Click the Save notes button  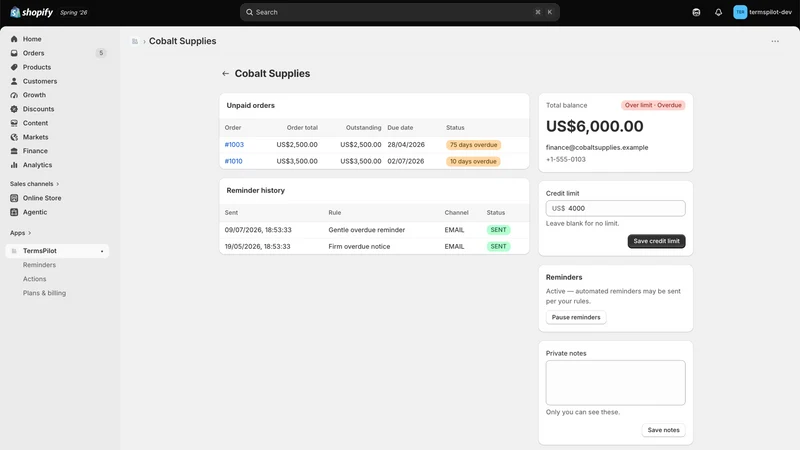pos(663,430)
